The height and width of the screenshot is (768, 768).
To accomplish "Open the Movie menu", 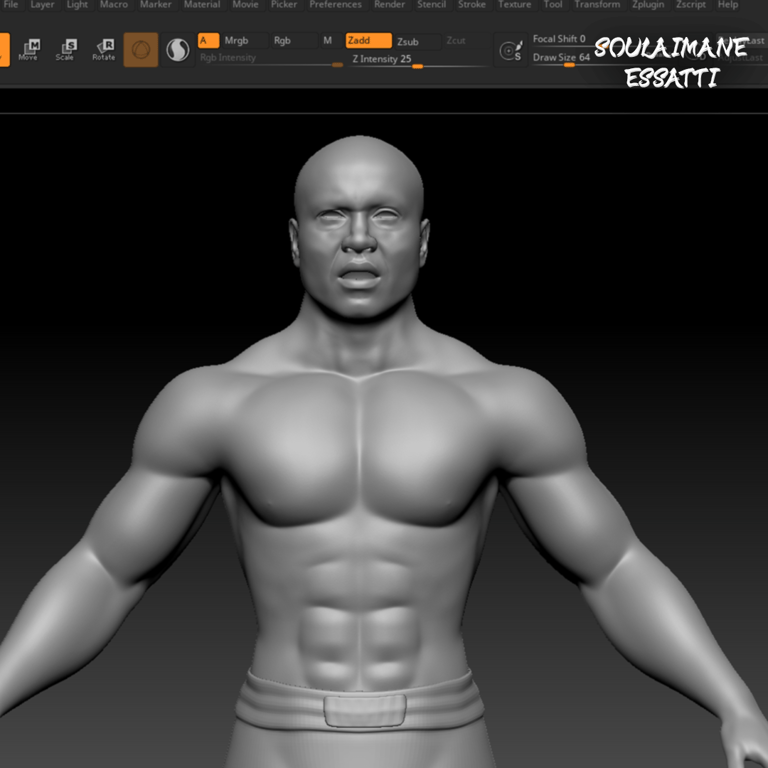I will [x=245, y=4].
